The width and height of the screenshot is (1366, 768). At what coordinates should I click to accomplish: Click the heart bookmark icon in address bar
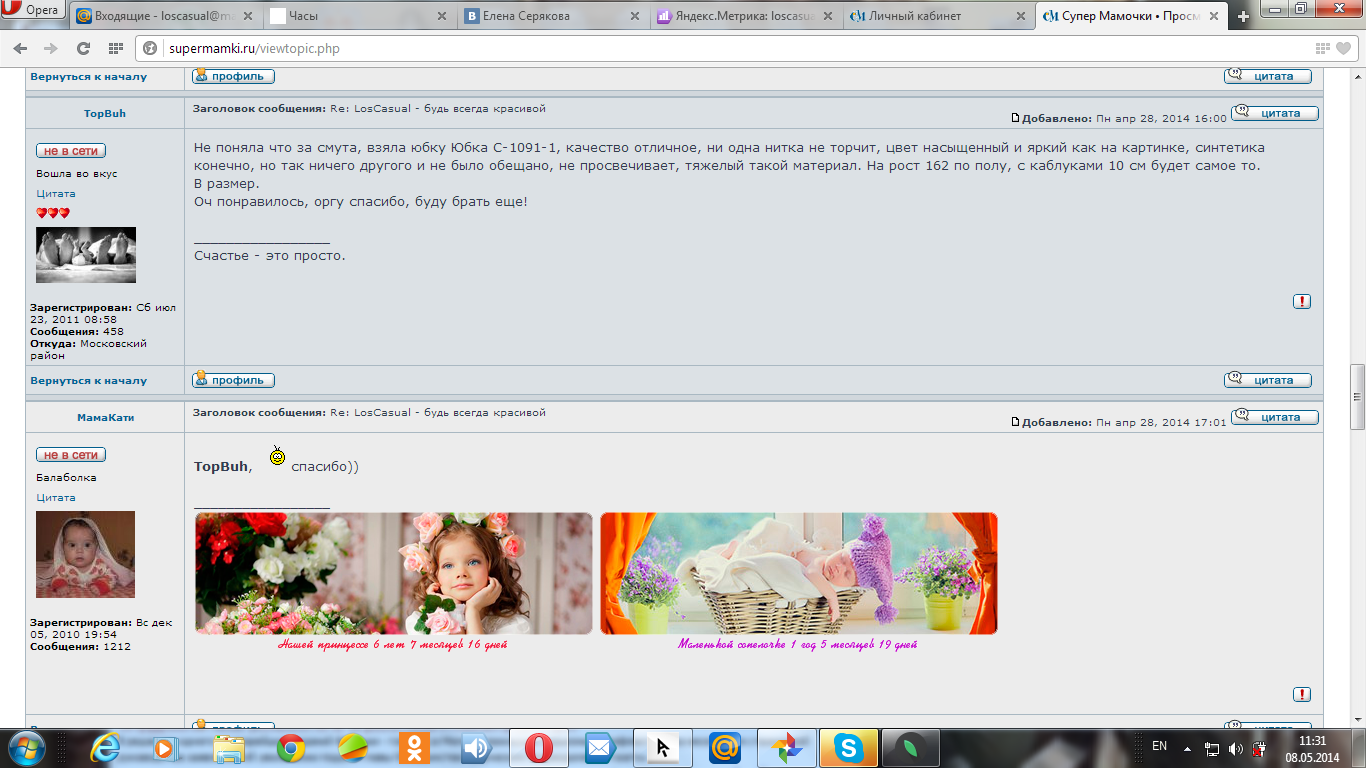coord(1344,48)
